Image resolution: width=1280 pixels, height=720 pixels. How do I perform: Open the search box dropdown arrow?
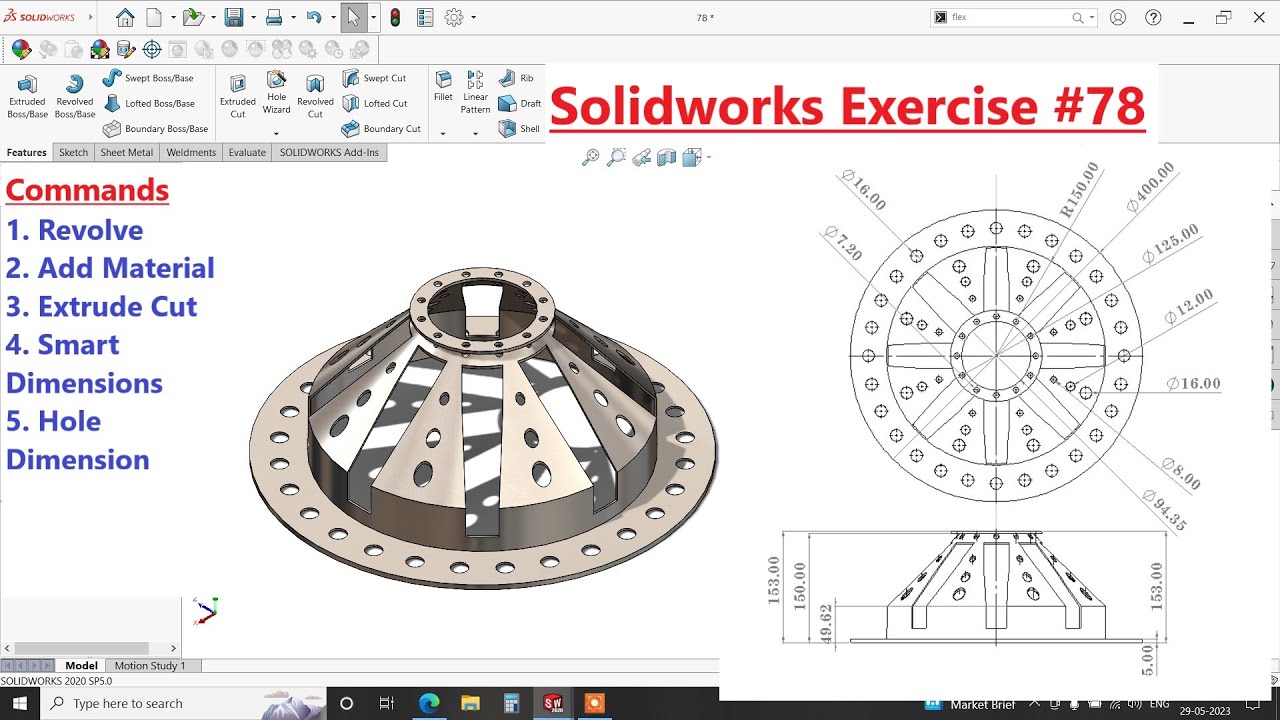(x=1091, y=18)
